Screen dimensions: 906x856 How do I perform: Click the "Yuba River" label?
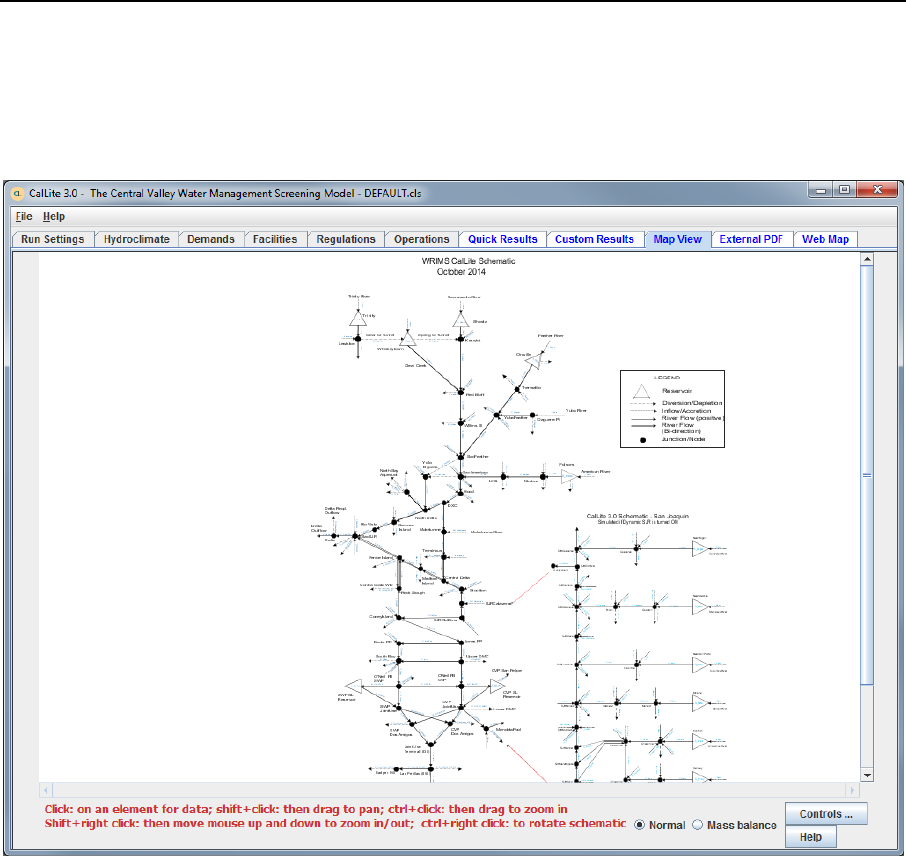click(x=576, y=410)
